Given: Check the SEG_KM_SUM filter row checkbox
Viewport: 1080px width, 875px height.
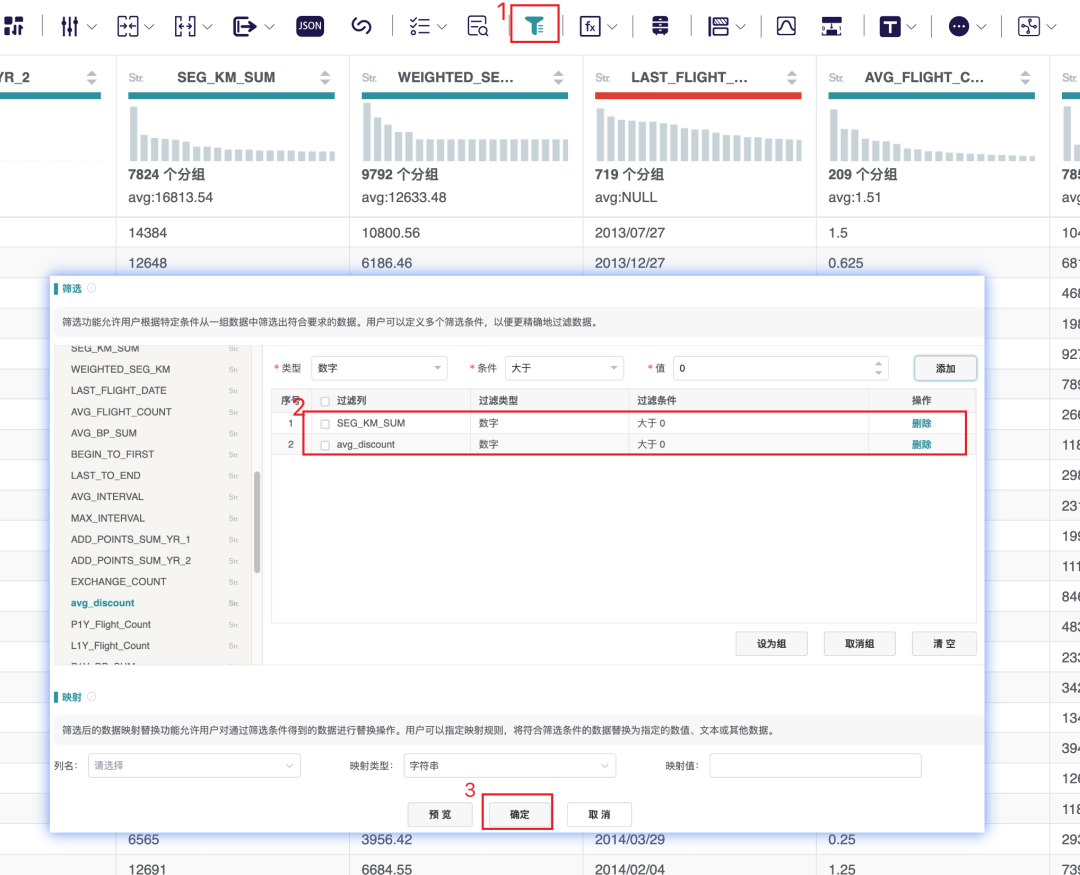Looking at the screenshot, I should click(325, 424).
